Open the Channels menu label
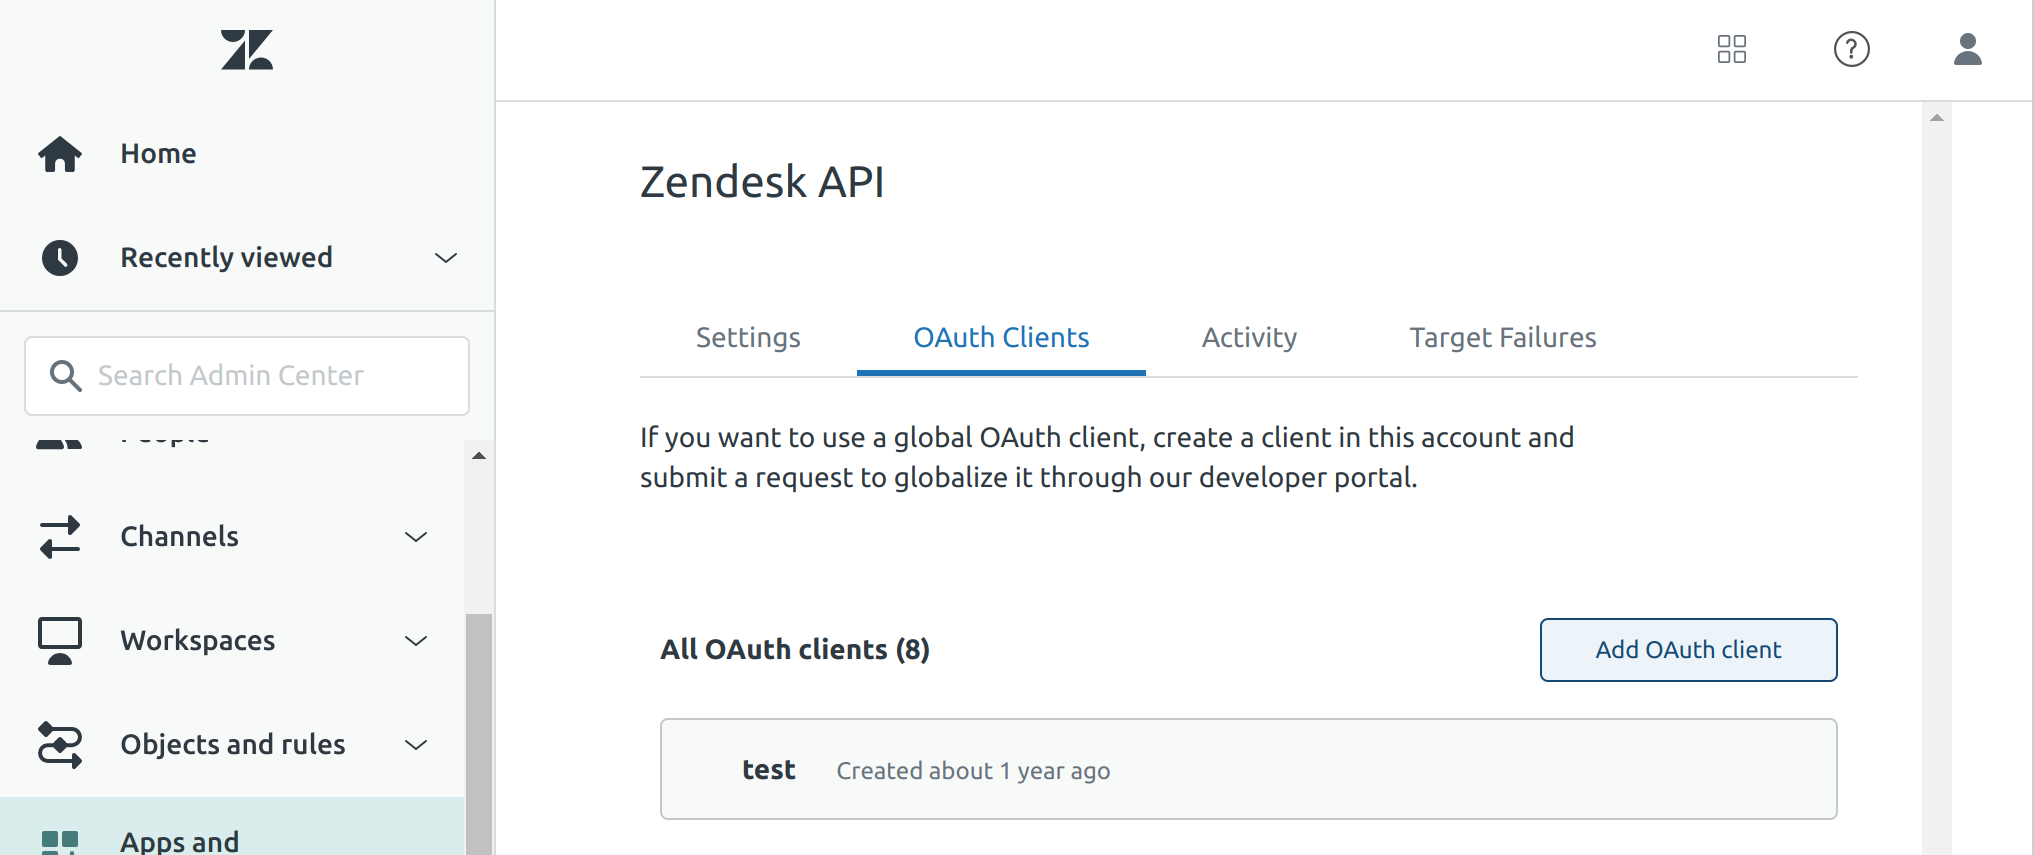This screenshot has width=2034, height=855. pos(180,537)
